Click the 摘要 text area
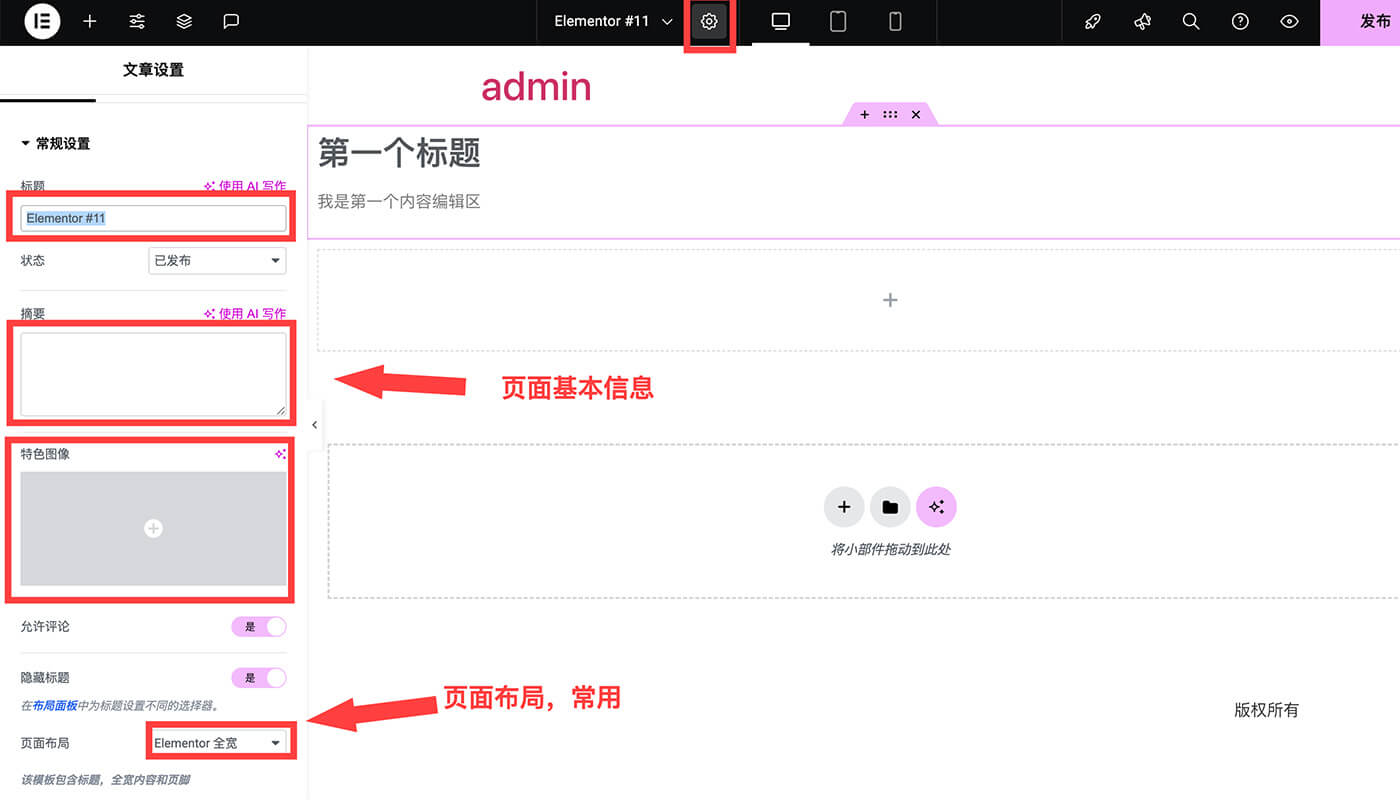Viewport: 1400px width, 800px height. [x=153, y=374]
